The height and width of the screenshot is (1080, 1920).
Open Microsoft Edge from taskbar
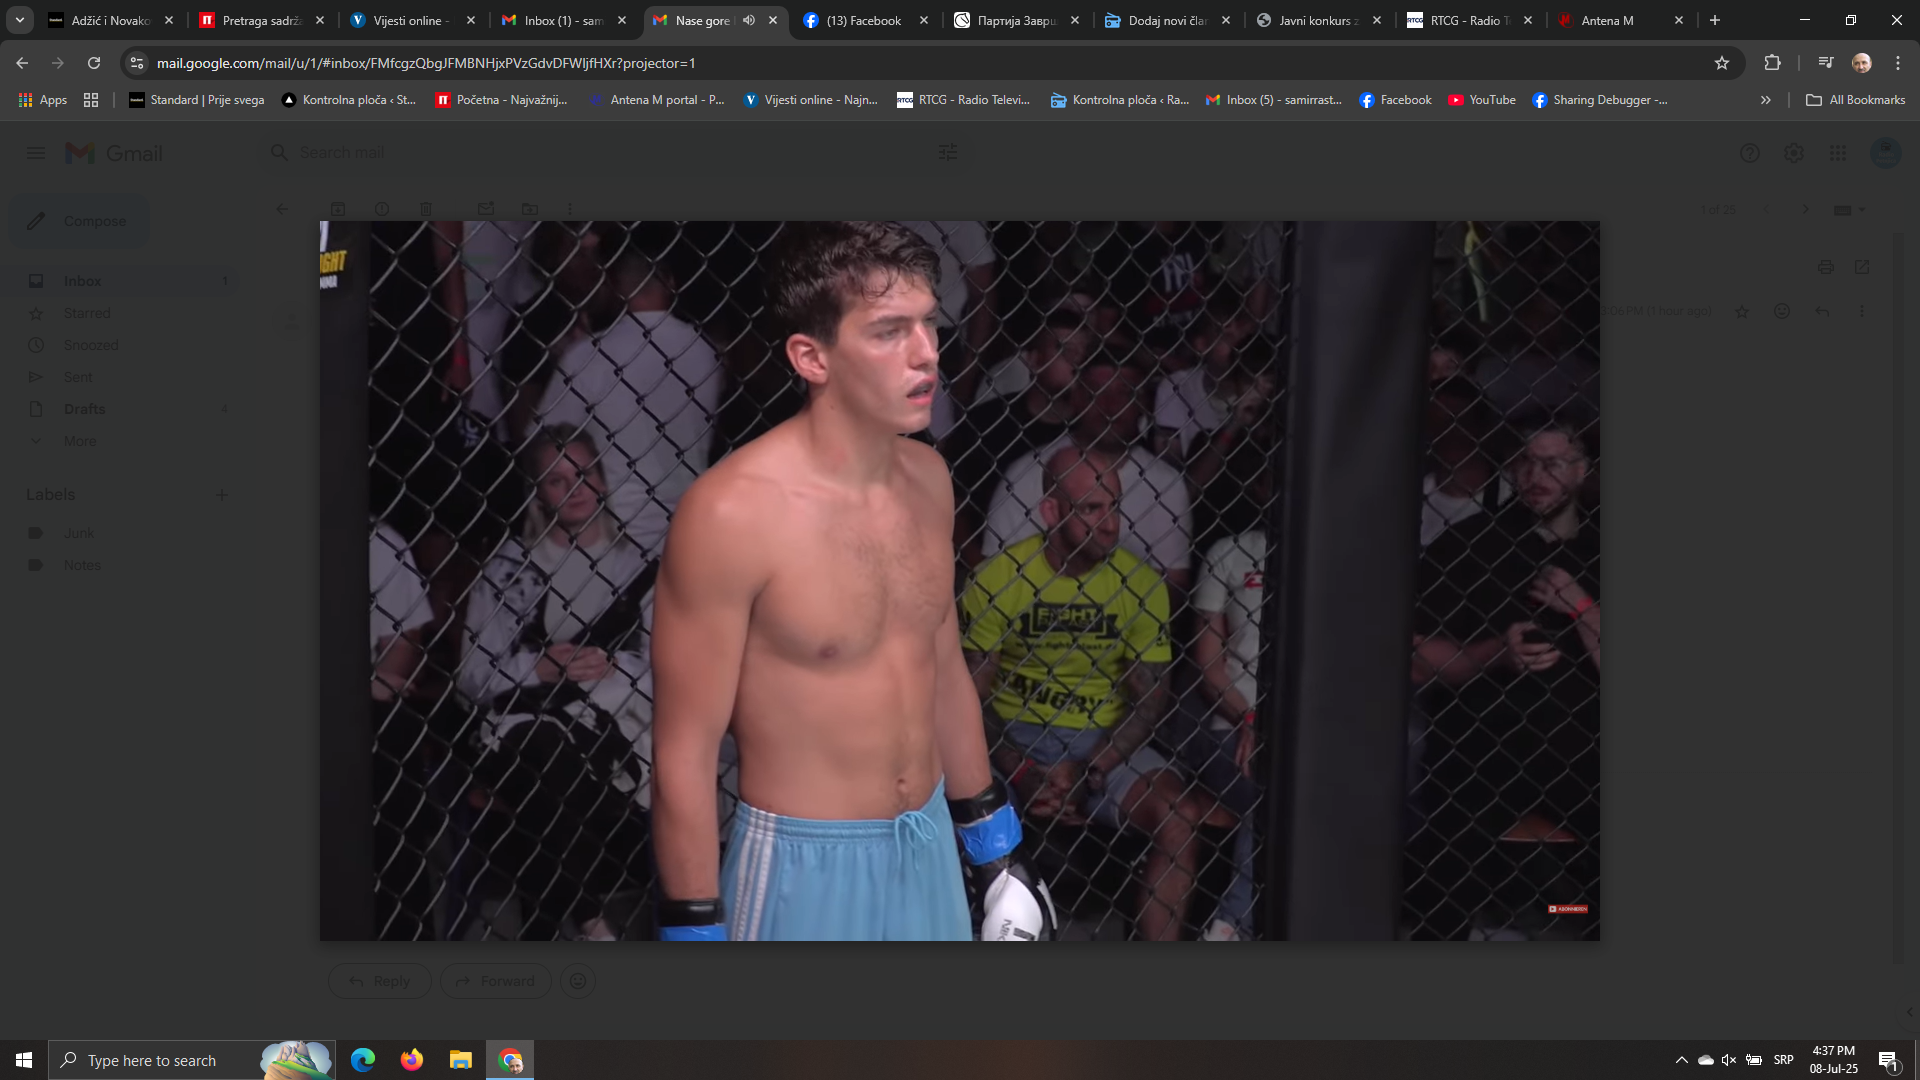click(x=363, y=1060)
